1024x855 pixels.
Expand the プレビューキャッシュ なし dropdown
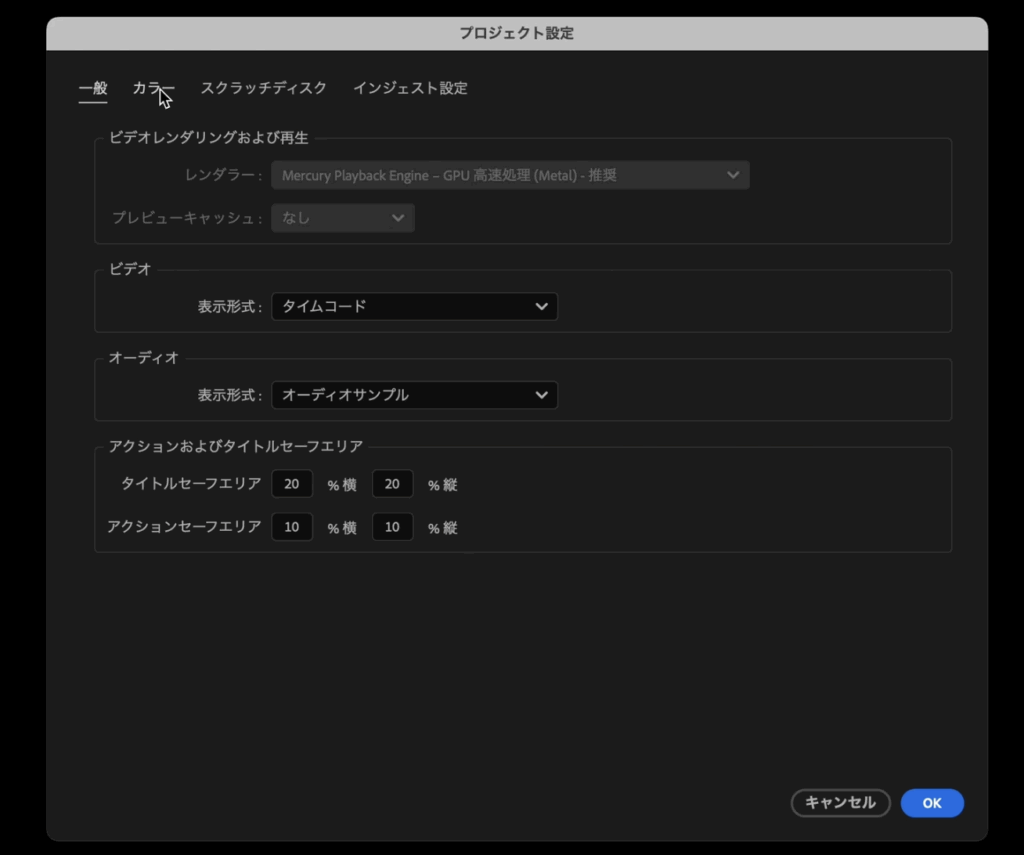[x=342, y=217]
